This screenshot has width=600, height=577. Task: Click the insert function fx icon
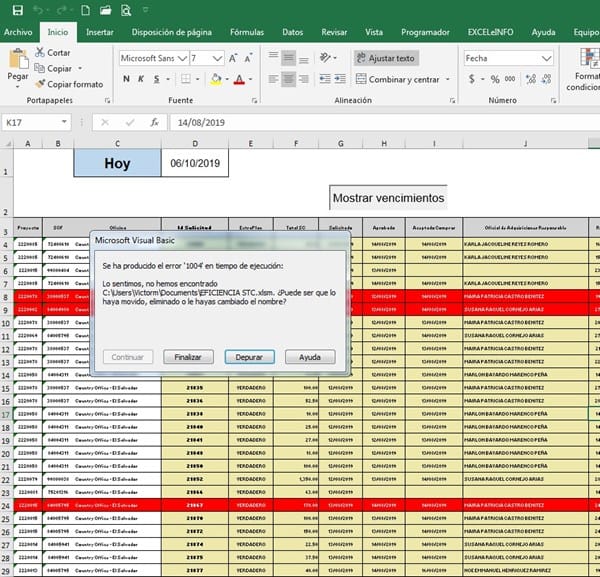coord(154,122)
